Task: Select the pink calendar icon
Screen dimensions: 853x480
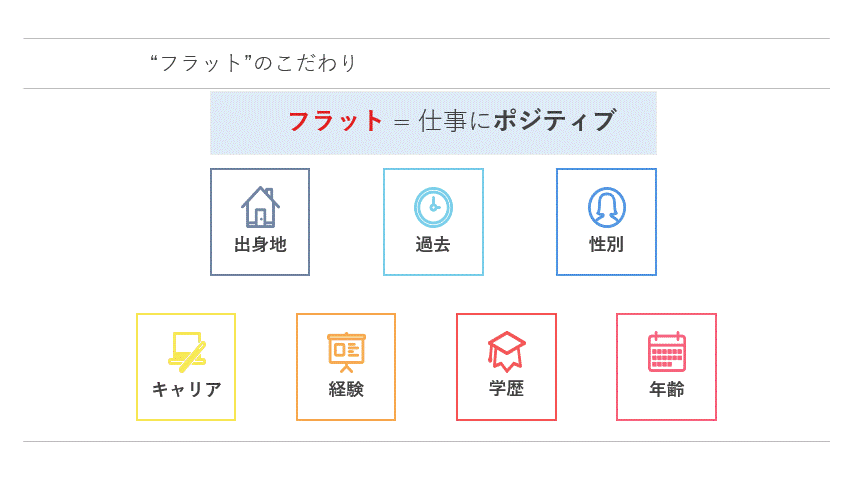Action: click(666, 352)
